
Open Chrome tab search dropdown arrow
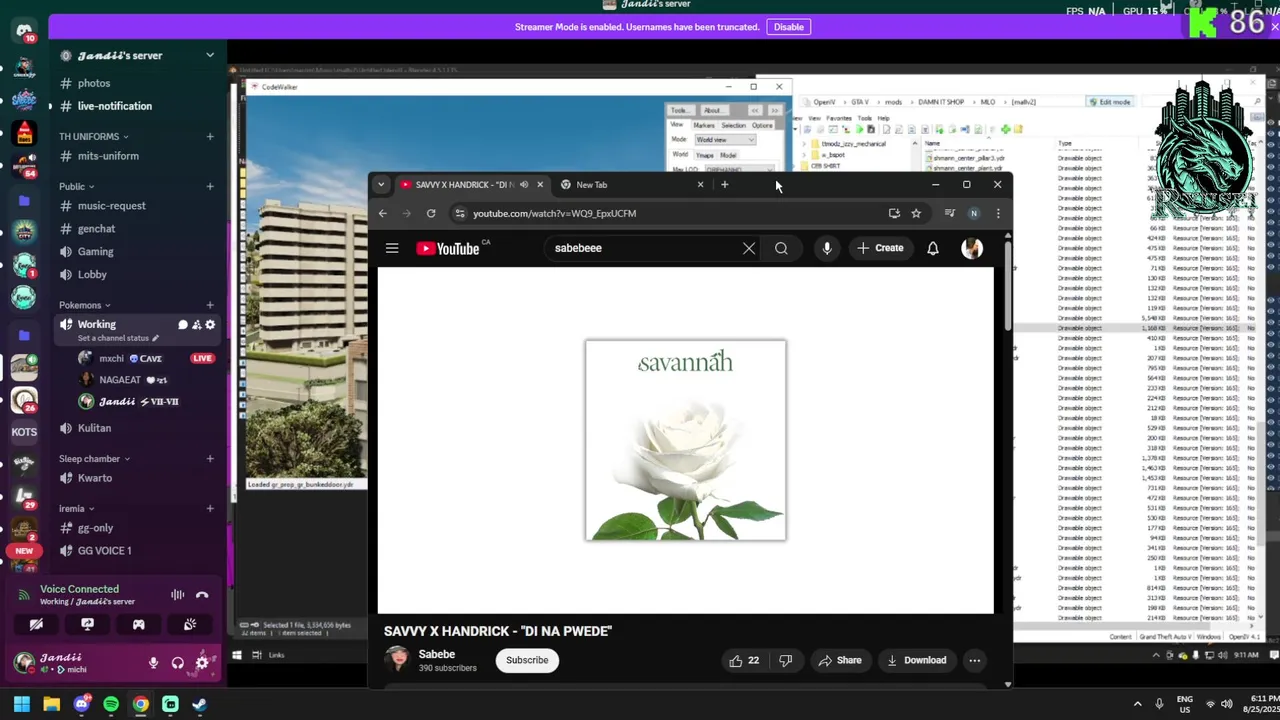381,184
